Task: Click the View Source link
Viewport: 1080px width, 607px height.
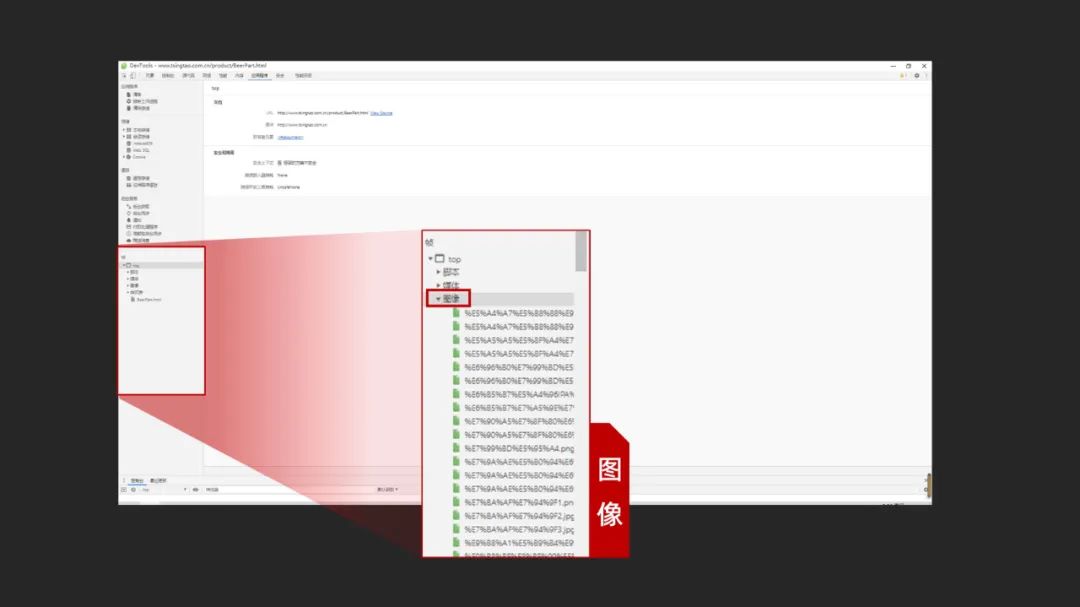Action: (x=382, y=113)
